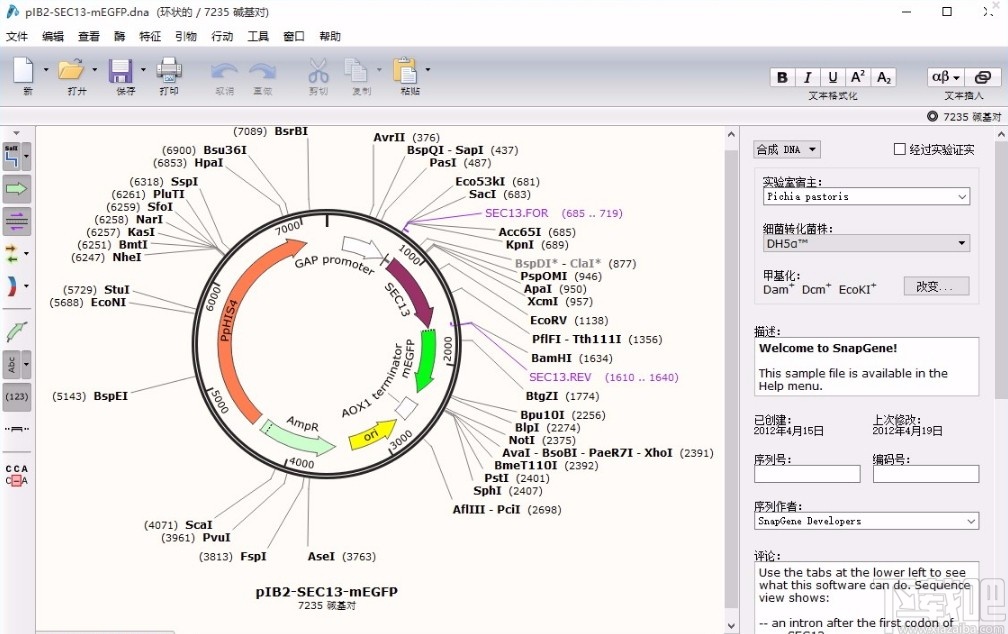The width and height of the screenshot is (1008, 634).
Task: Click the 序列号 input field
Action: 807,474
